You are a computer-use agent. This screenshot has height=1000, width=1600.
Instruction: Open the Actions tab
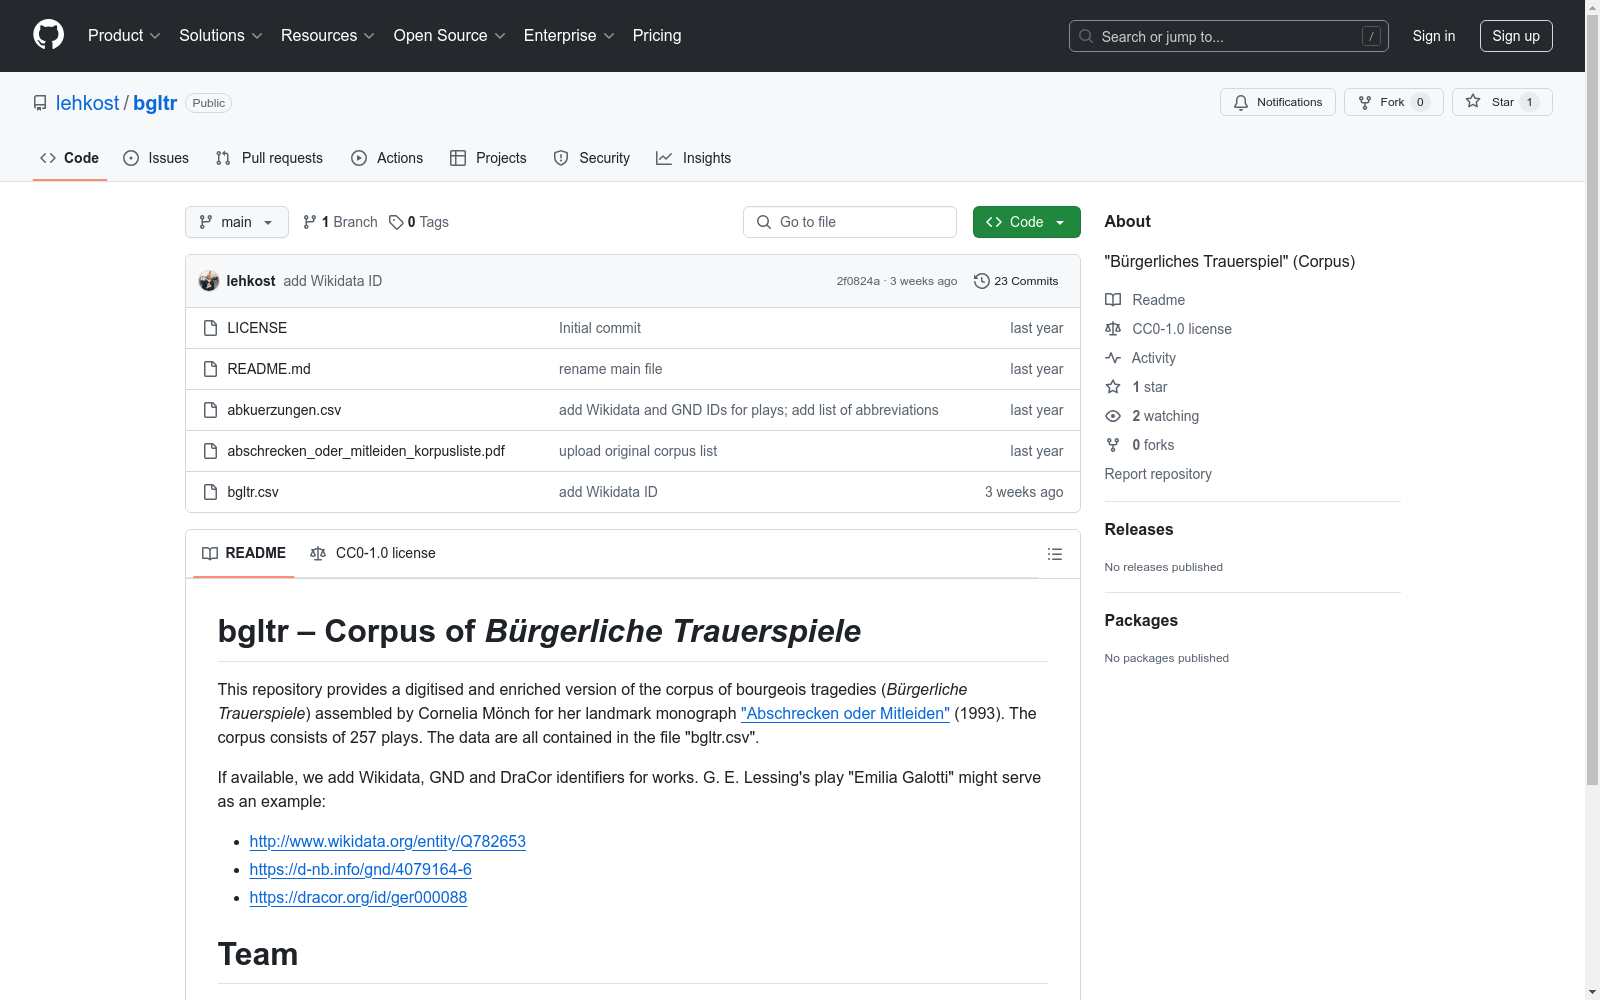(387, 158)
